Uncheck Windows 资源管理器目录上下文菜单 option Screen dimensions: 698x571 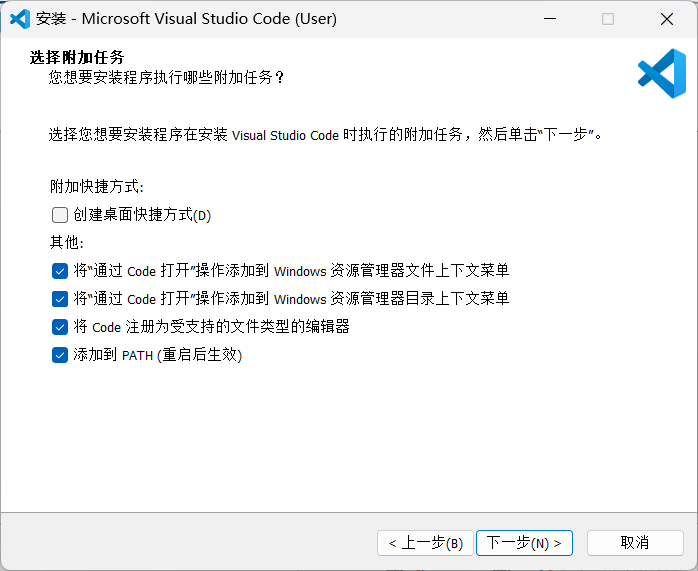pos(60,299)
